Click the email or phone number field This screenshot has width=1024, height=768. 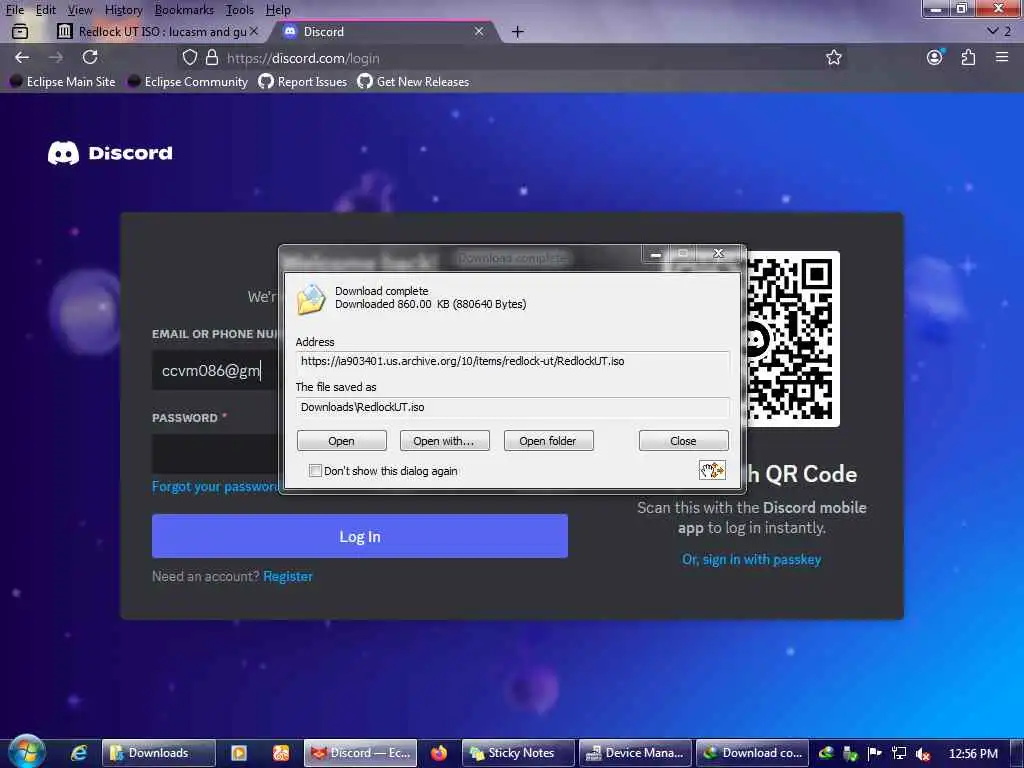[x=216, y=370]
